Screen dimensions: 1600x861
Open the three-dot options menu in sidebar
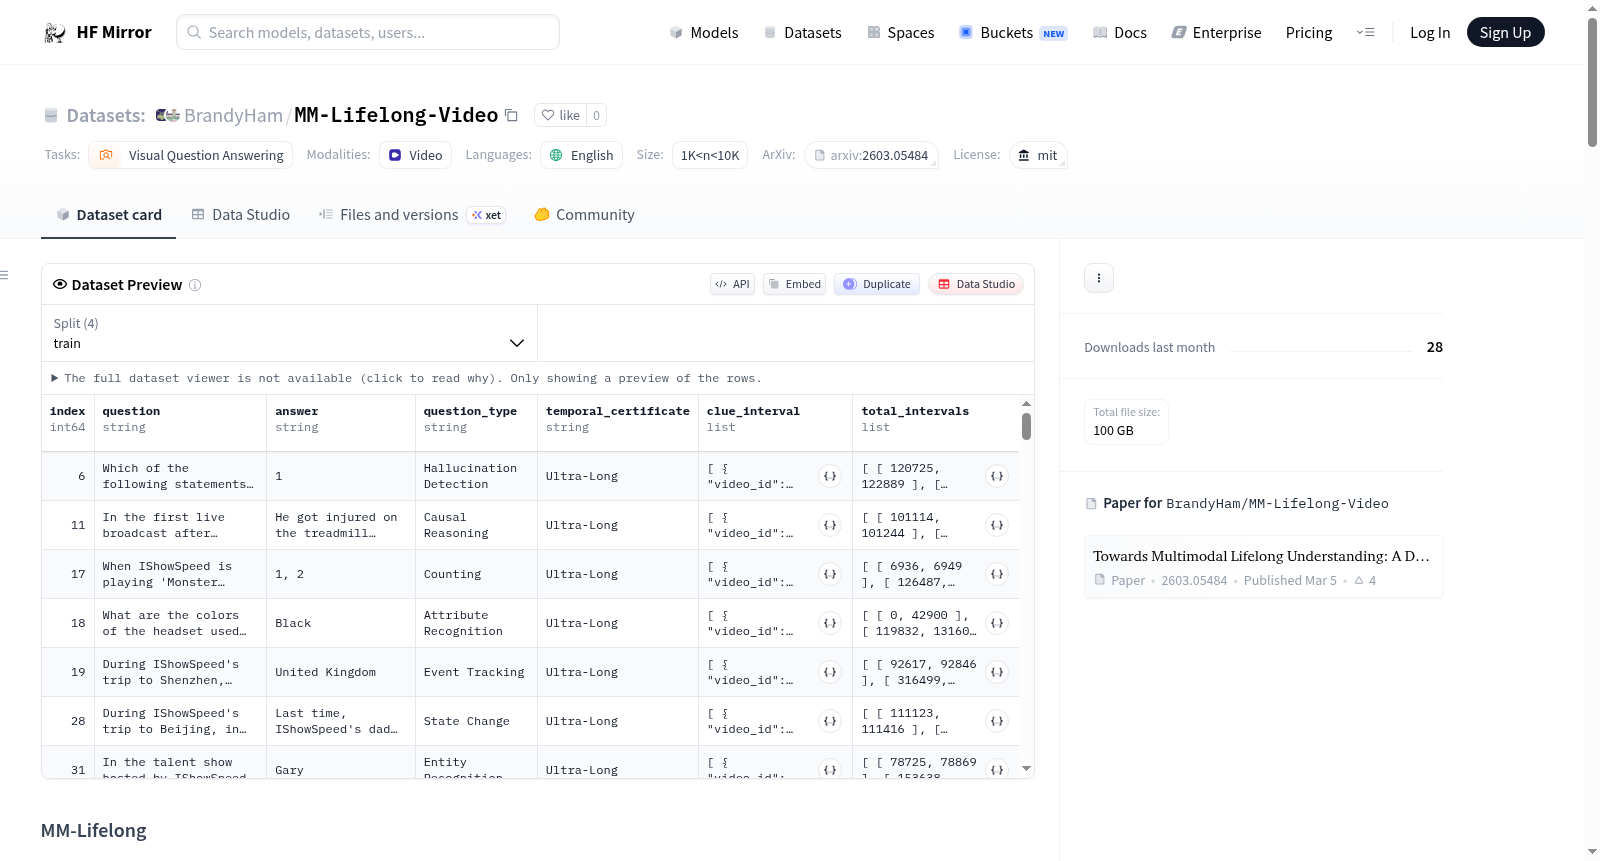tap(1099, 278)
